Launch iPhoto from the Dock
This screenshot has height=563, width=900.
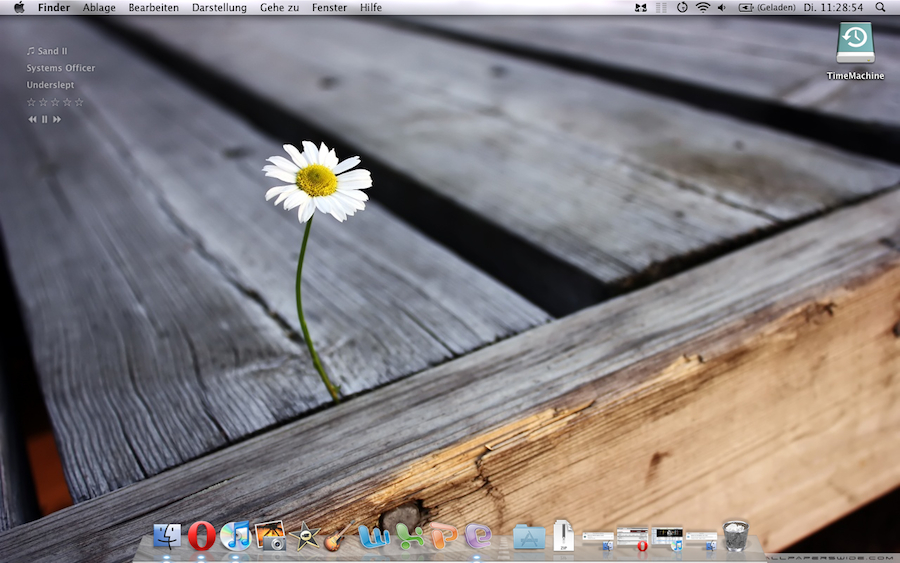[270, 536]
